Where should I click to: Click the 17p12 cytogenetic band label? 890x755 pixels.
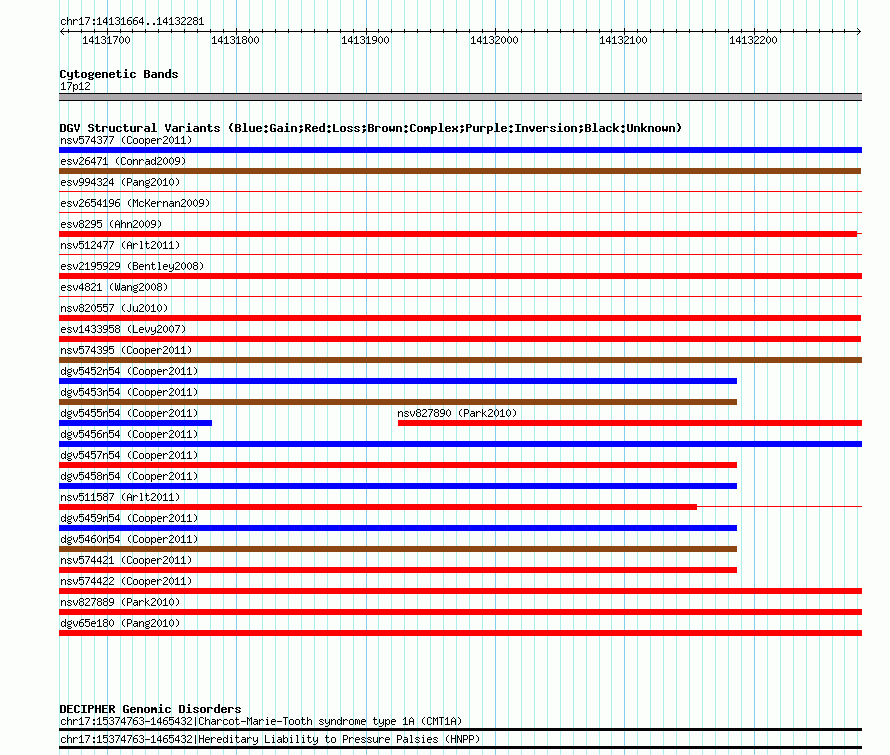tap(75, 86)
